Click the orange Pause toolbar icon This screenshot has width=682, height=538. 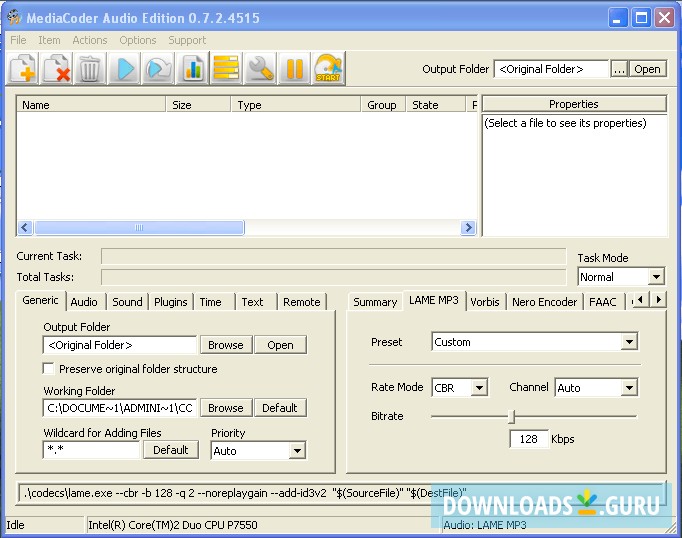tap(294, 68)
